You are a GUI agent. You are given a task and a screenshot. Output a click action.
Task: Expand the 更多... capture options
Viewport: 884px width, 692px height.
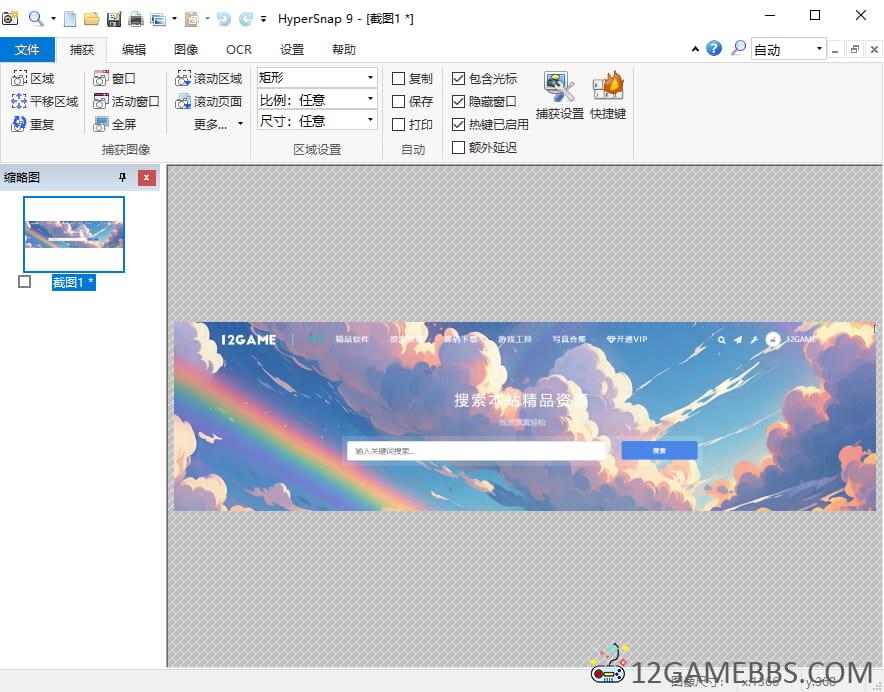click(219, 124)
